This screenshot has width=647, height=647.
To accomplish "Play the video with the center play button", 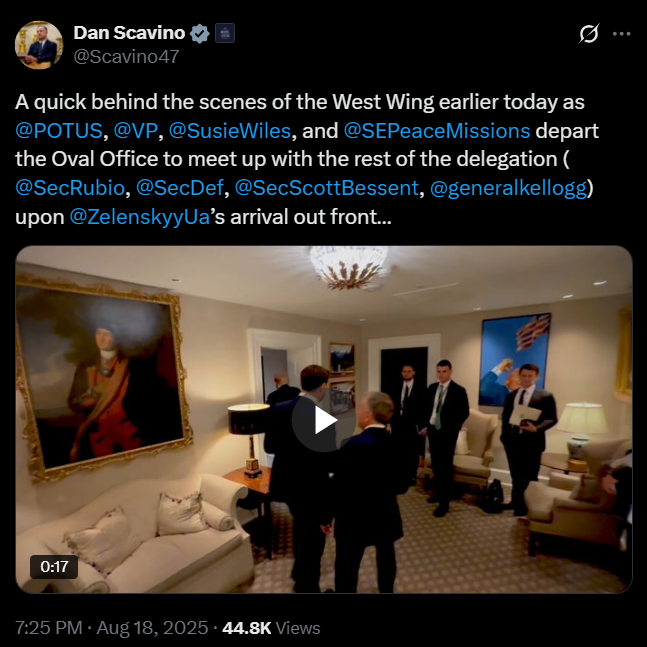I will tap(324, 420).
